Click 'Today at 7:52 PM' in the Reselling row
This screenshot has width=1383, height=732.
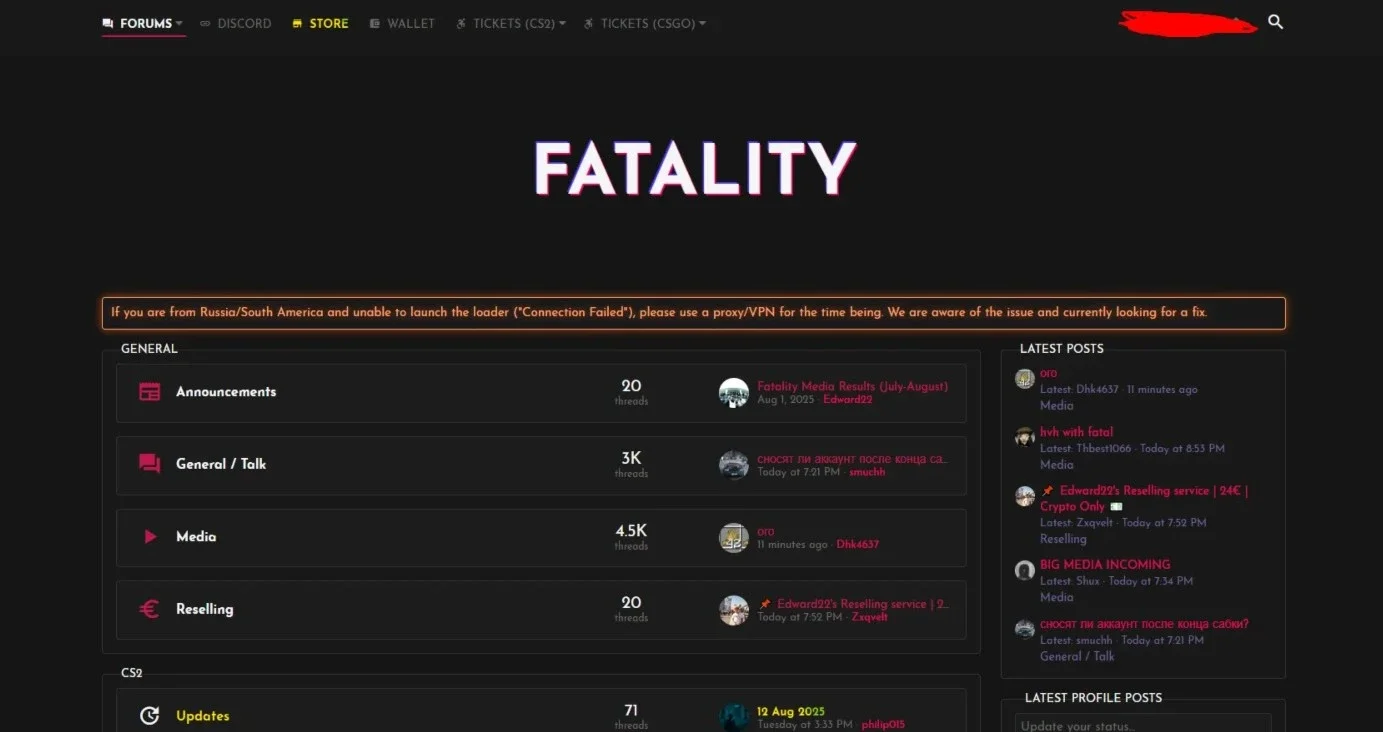pos(800,617)
